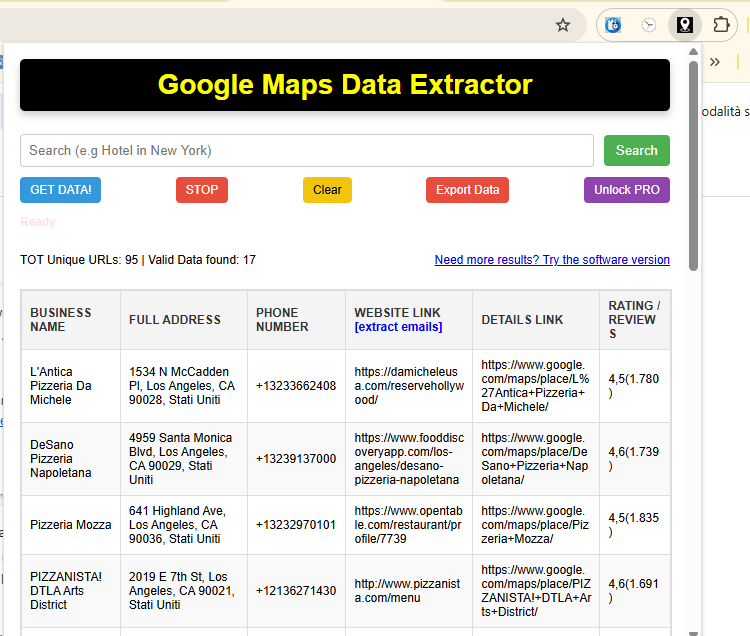
Task: Expand the double-chevron overflow menu
Action: [x=715, y=62]
